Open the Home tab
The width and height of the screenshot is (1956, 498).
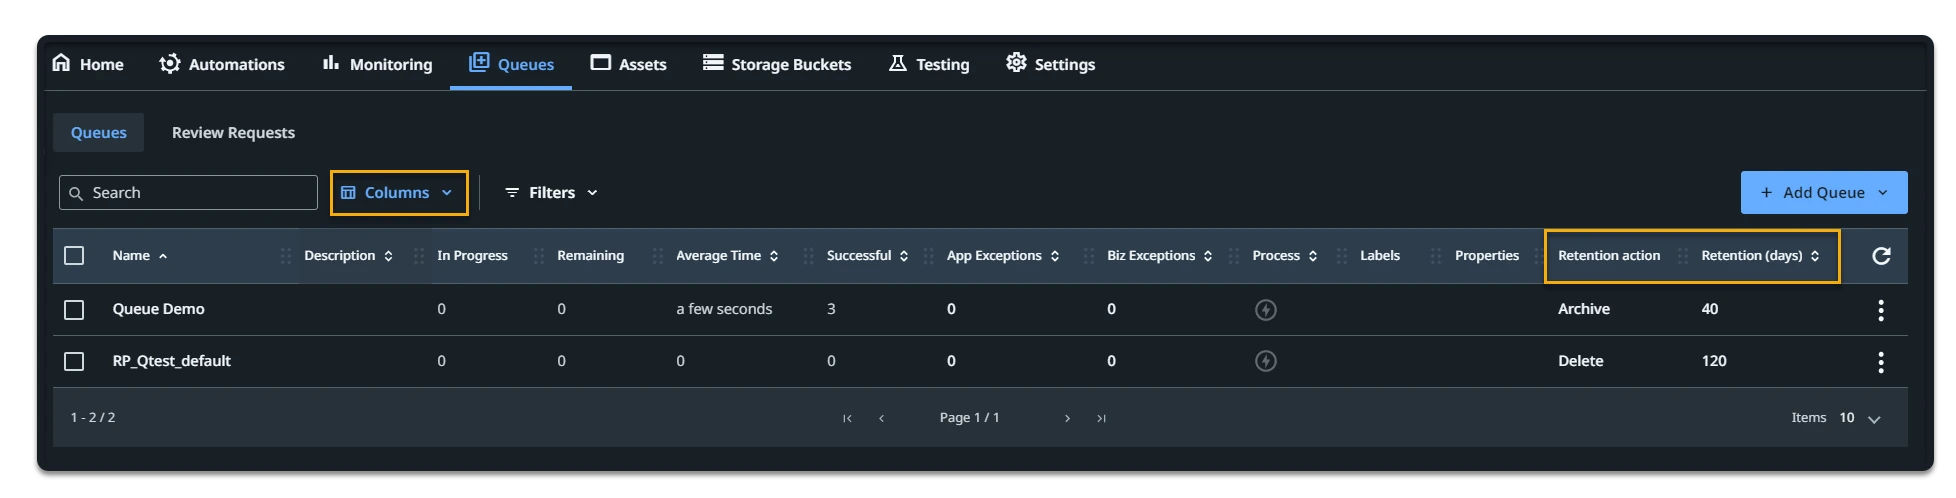[88, 64]
